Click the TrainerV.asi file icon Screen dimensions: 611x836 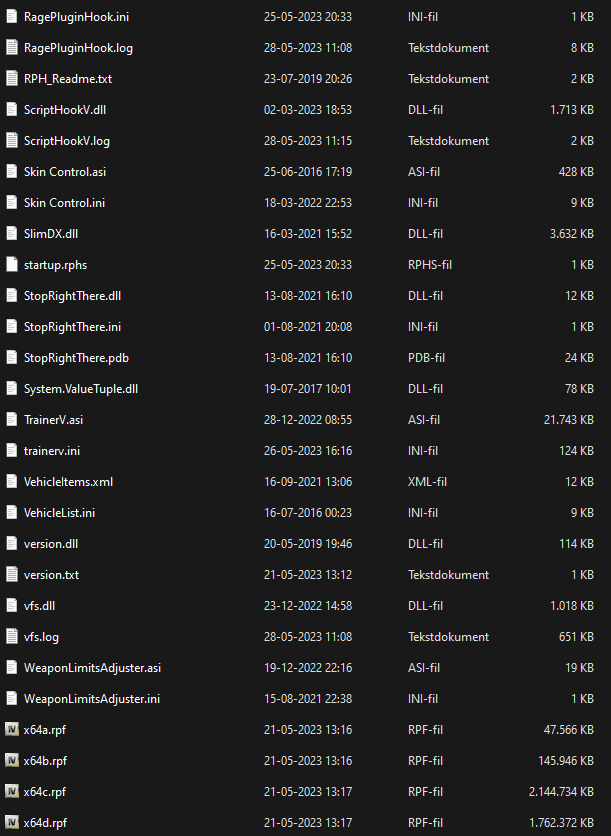pos(11,420)
